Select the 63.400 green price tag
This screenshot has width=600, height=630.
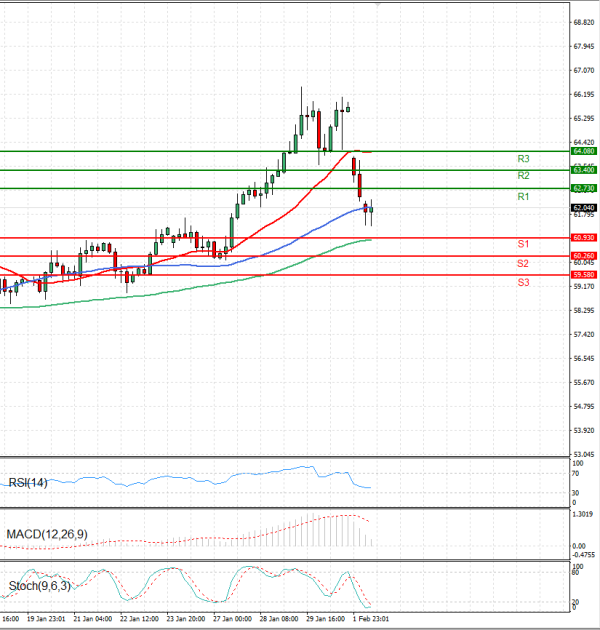[x=584, y=170]
